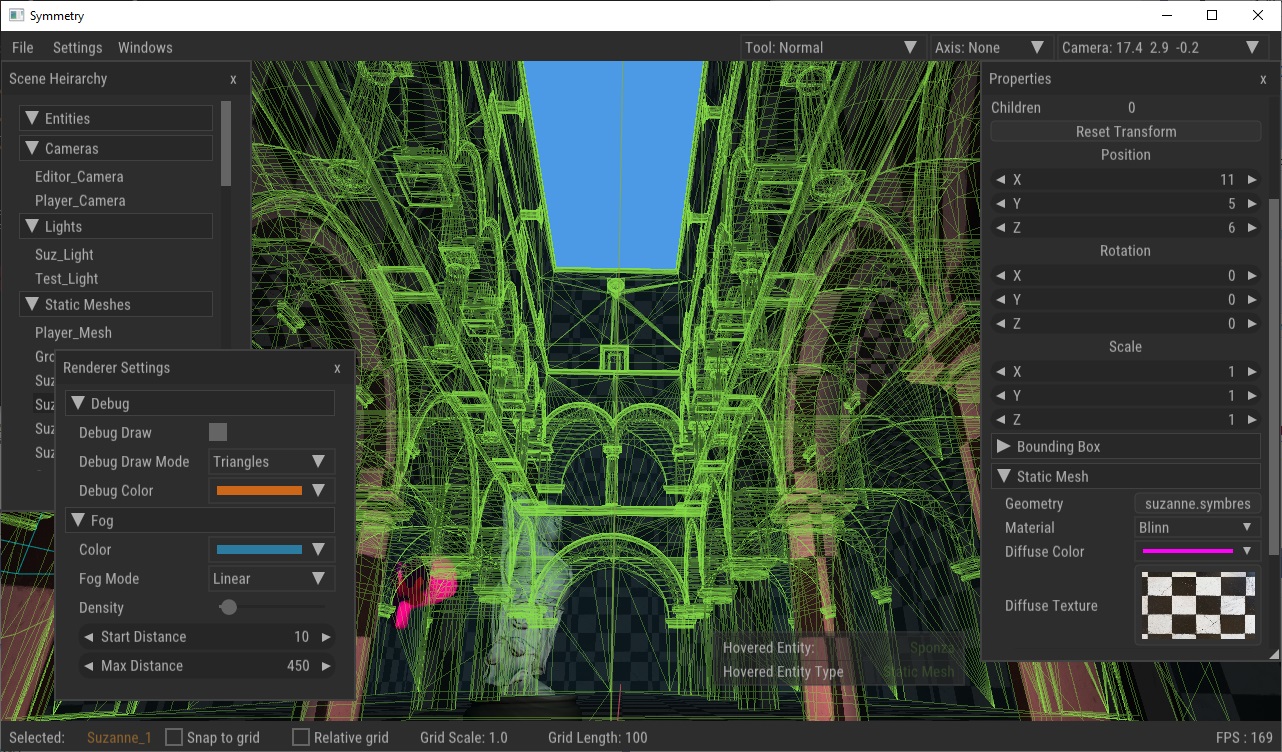1282x752 pixels.
Task: Increase Position Y with right arrow
Action: tap(1252, 203)
